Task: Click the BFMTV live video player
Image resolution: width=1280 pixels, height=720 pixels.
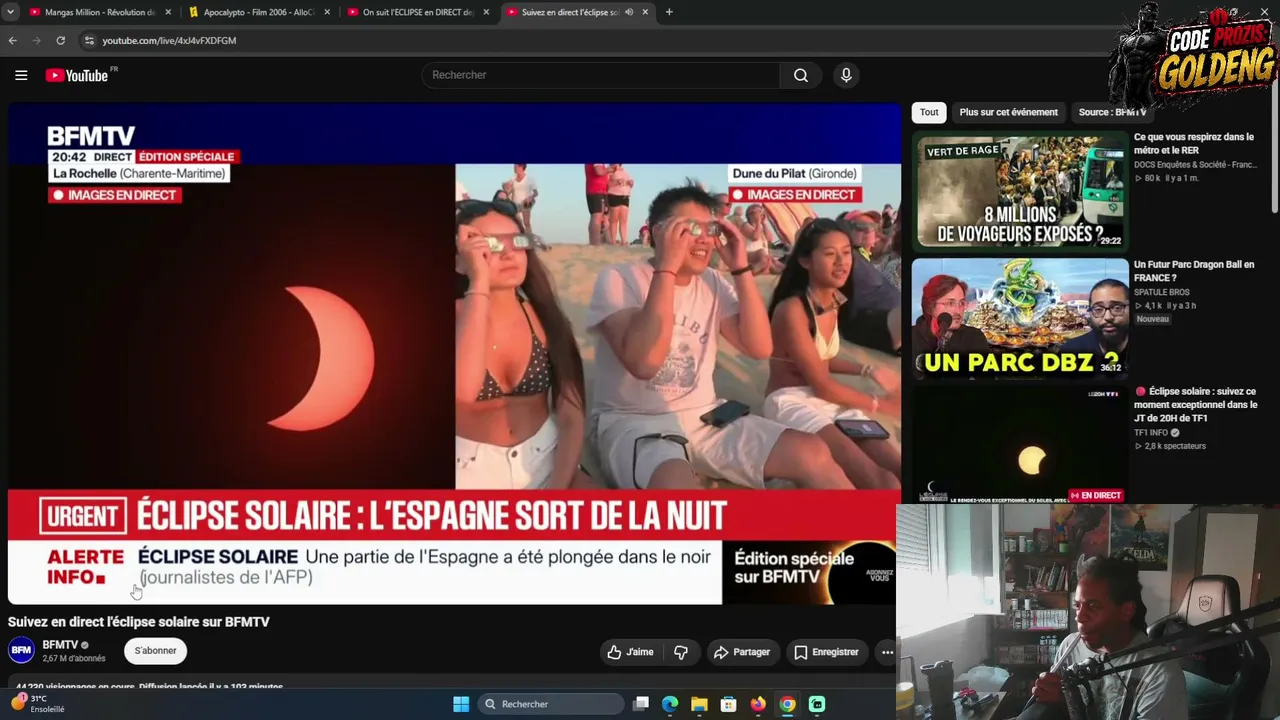Action: pyautogui.click(x=454, y=353)
